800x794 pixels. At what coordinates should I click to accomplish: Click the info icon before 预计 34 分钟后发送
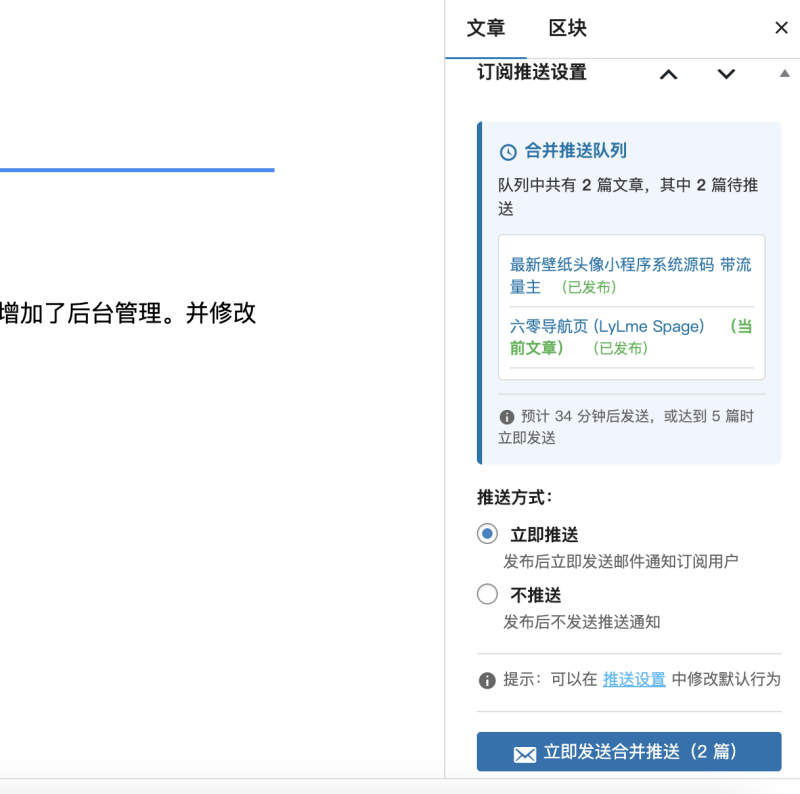[506, 416]
